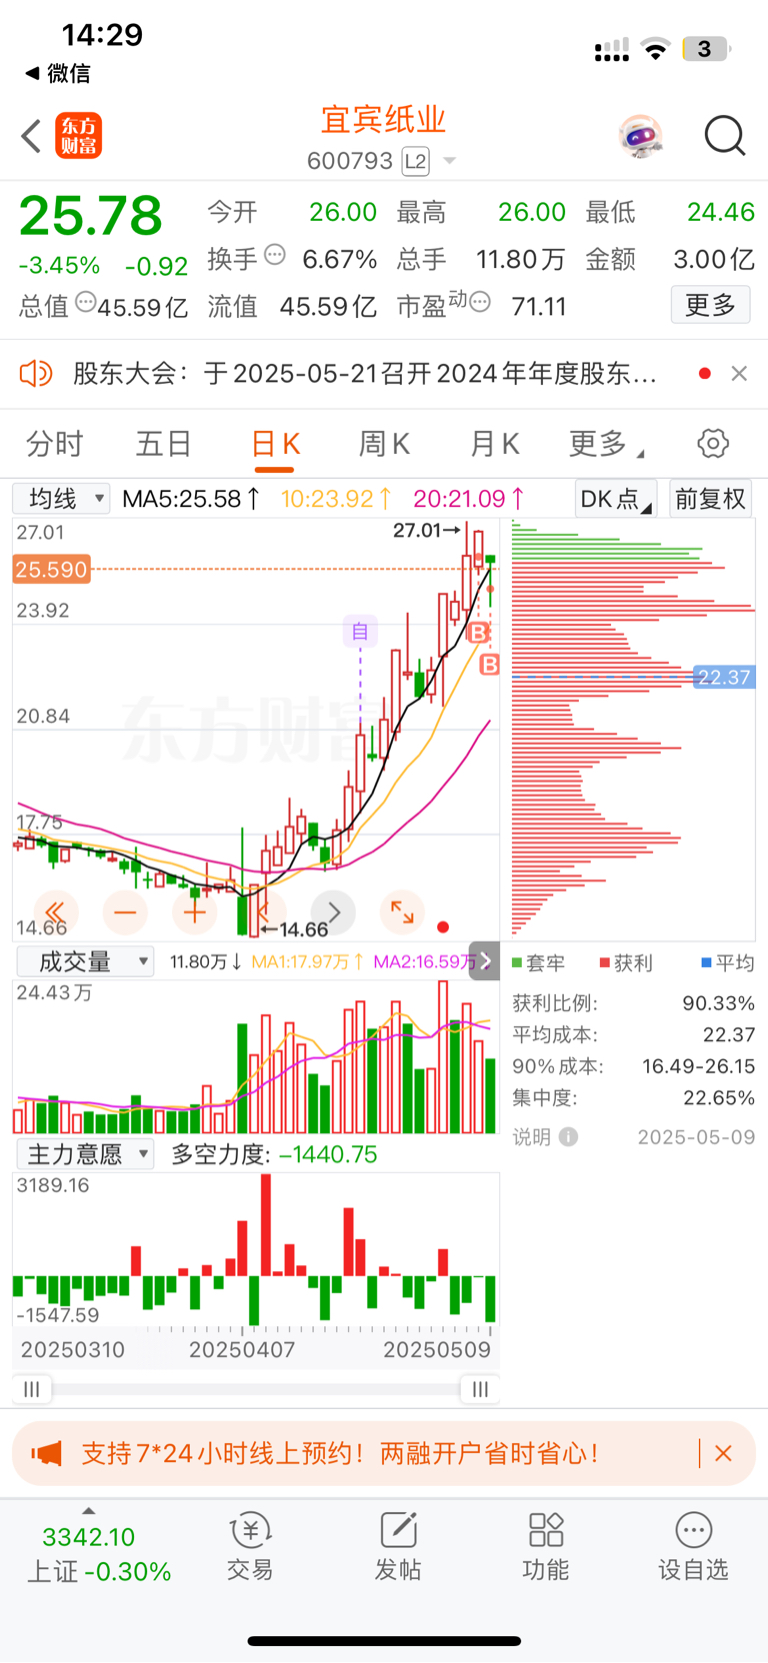Image resolution: width=768 pixels, height=1663 pixels.
Task: Tap the 套牢 green legend
Action: coord(539,963)
